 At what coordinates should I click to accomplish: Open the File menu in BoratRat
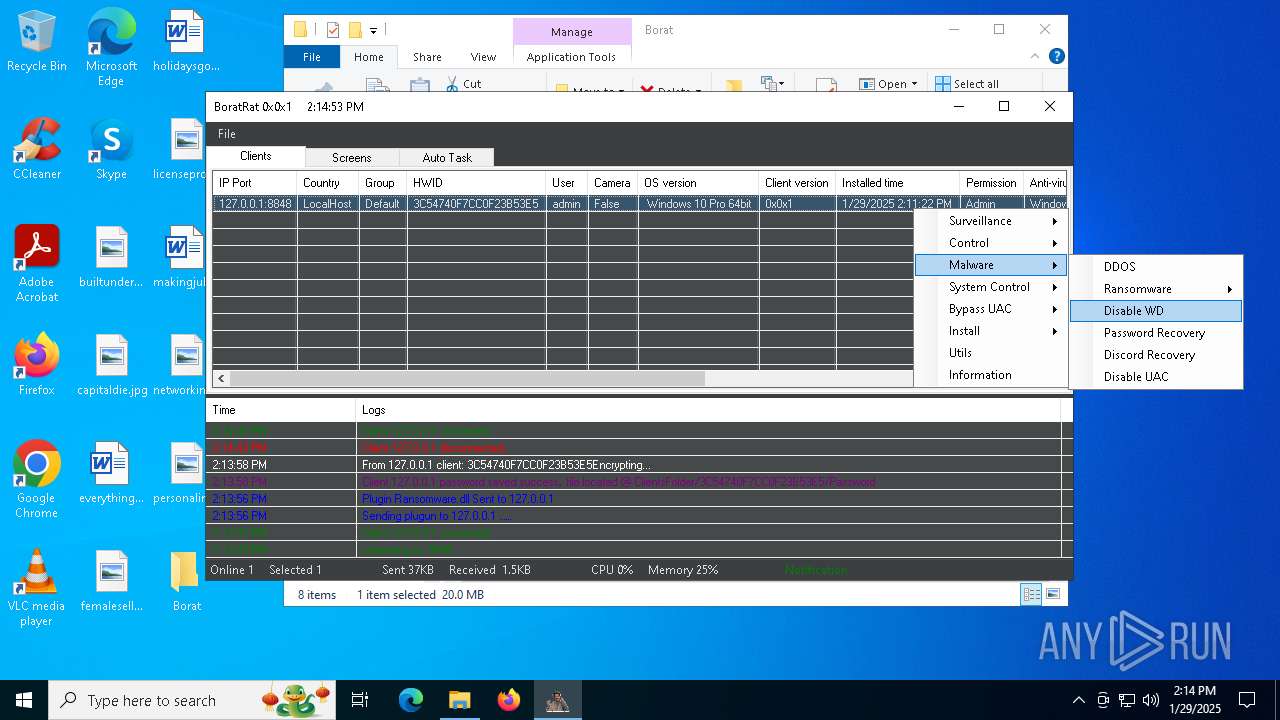tap(227, 134)
